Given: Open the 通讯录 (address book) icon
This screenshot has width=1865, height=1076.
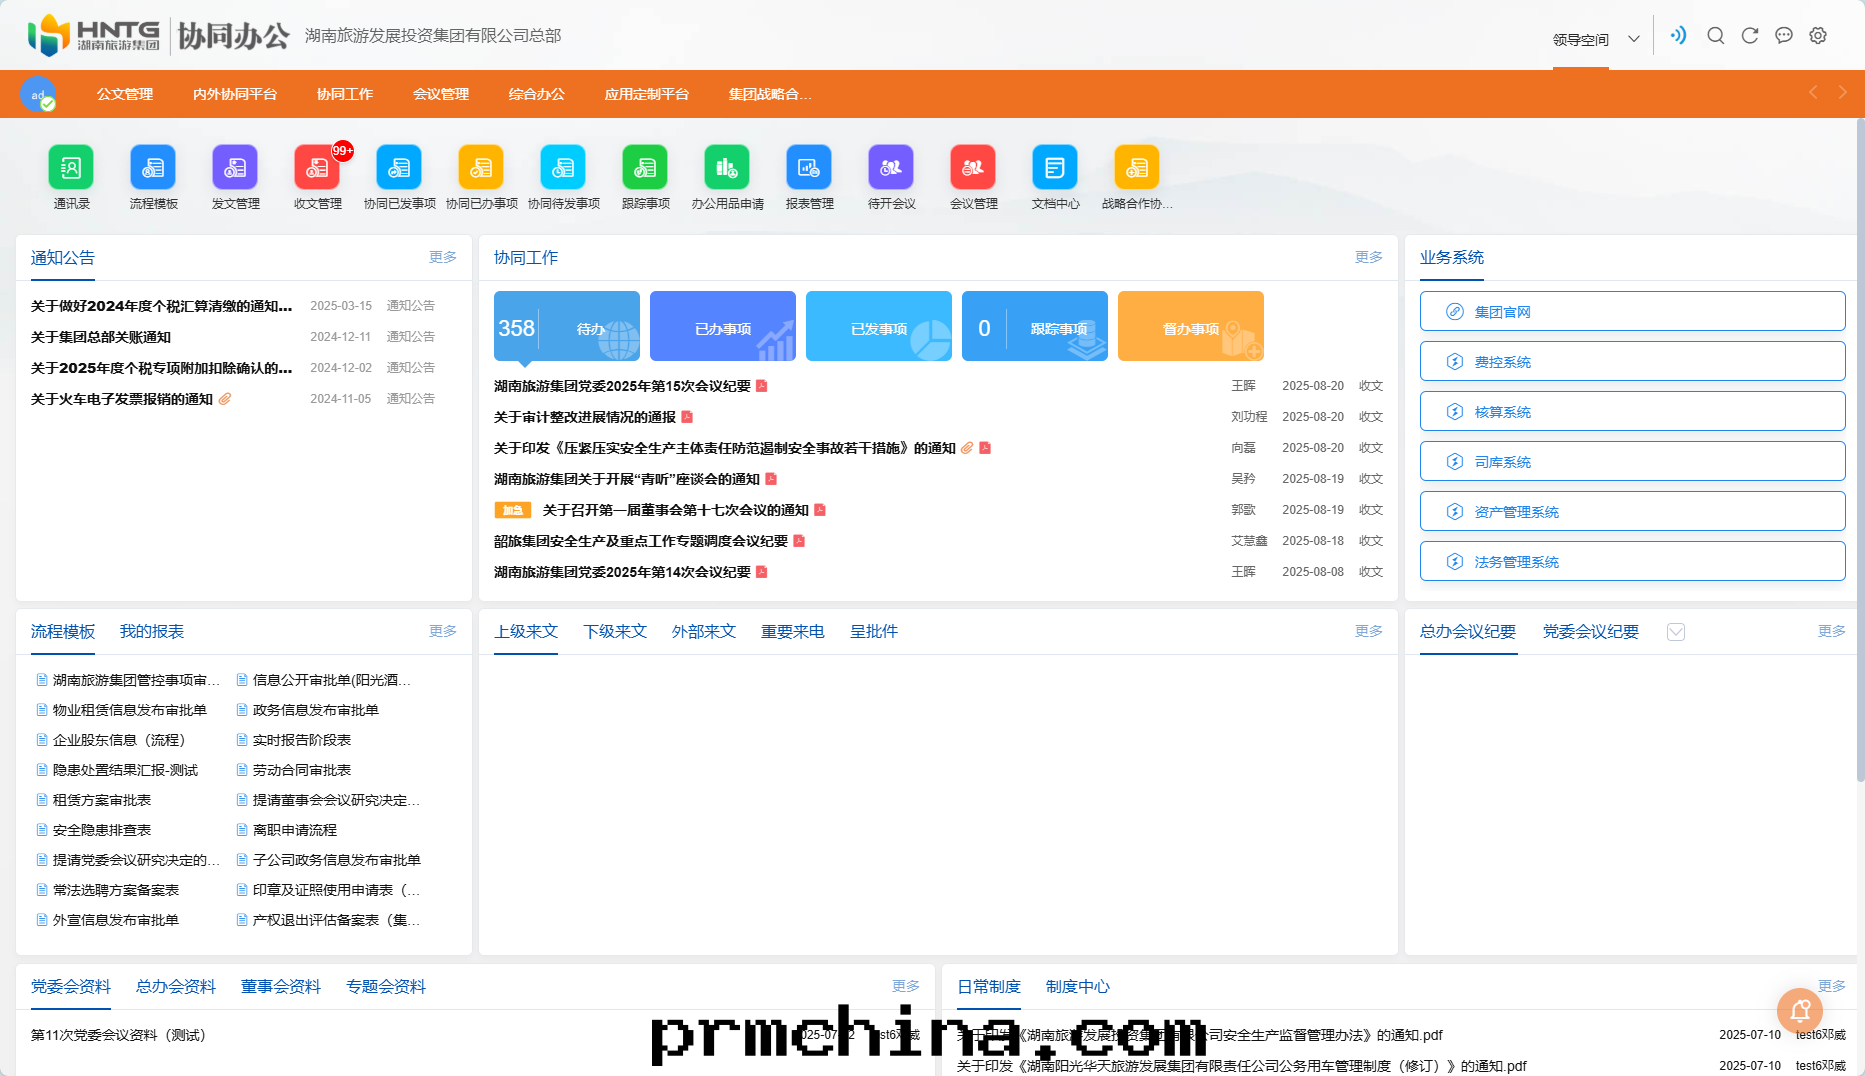Looking at the screenshot, I should pyautogui.click(x=70, y=168).
